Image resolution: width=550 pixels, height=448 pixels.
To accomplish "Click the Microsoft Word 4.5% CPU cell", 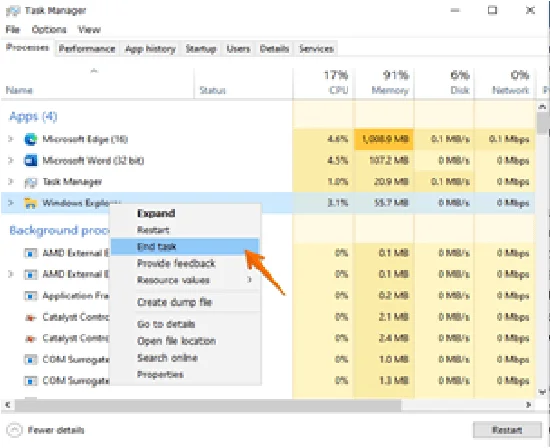I will coord(322,161).
